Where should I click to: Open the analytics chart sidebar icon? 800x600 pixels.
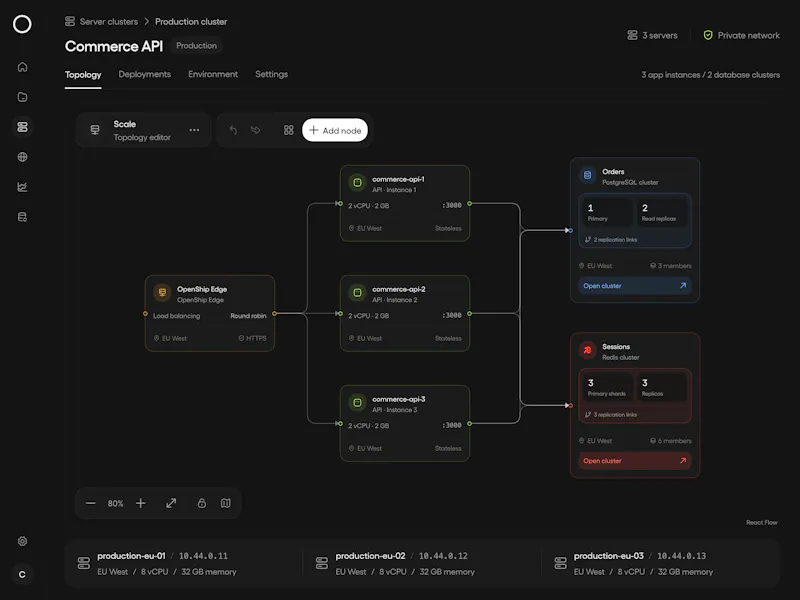(x=22, y=187)
